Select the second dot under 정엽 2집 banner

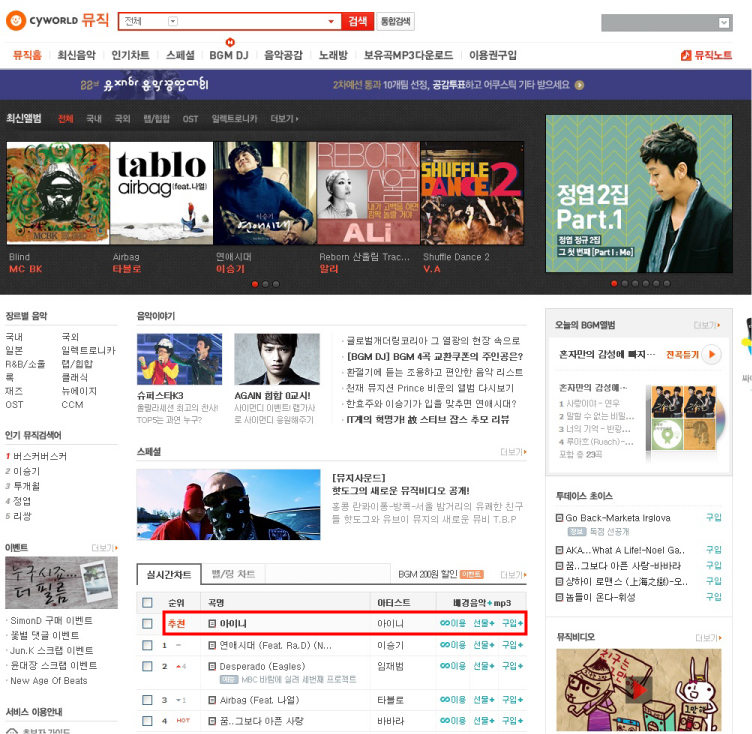pyautogui.click(x=624, y=284)
